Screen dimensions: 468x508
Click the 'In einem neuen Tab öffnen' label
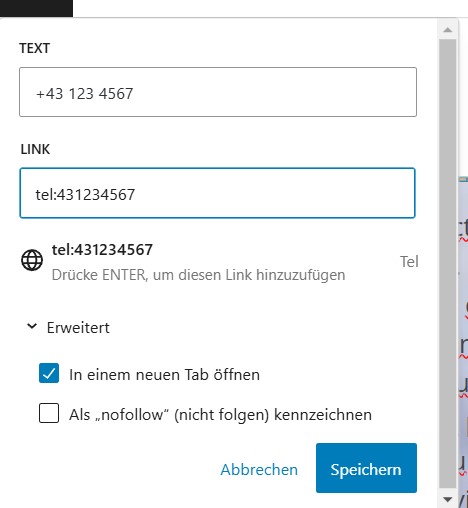pos(164,374)
